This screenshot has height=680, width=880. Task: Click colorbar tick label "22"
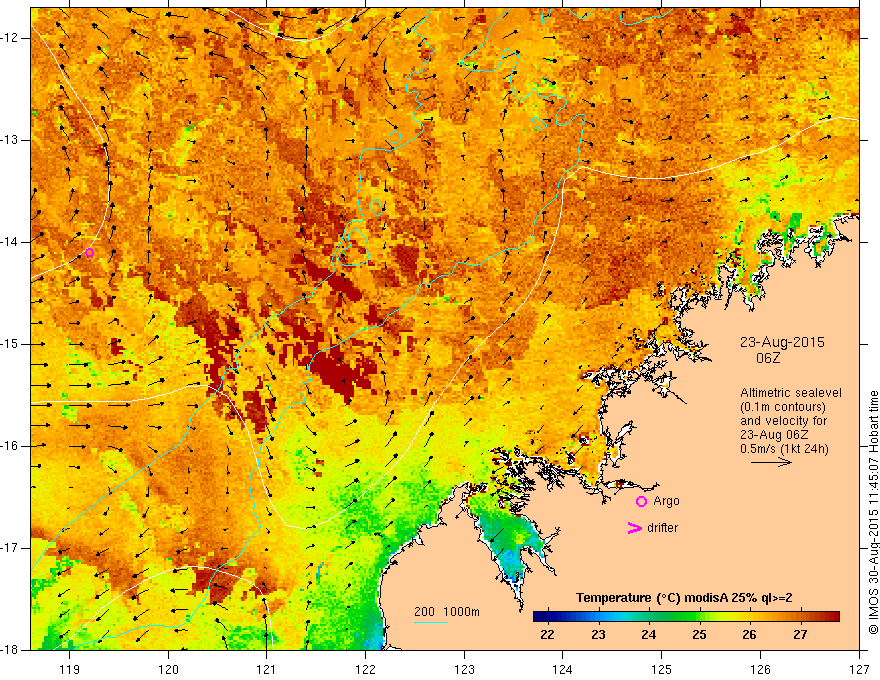[x=547, y=635]
